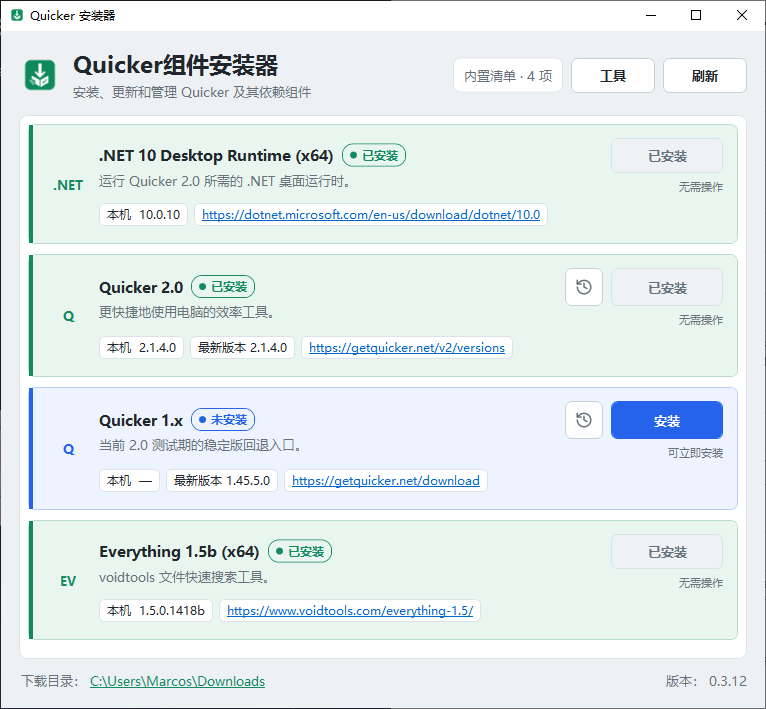This screenshot has width=766, height=709.
Task: Click the EV icon for Everything
Action: pyautogui.click(x=68, y=581)
